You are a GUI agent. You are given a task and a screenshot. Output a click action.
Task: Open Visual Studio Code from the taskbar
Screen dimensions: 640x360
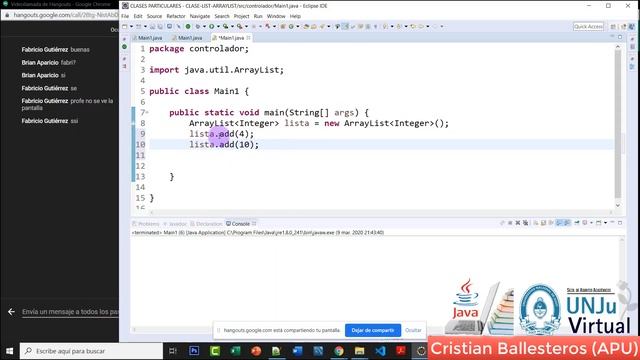pyautogui.click(x=380, y=351)
